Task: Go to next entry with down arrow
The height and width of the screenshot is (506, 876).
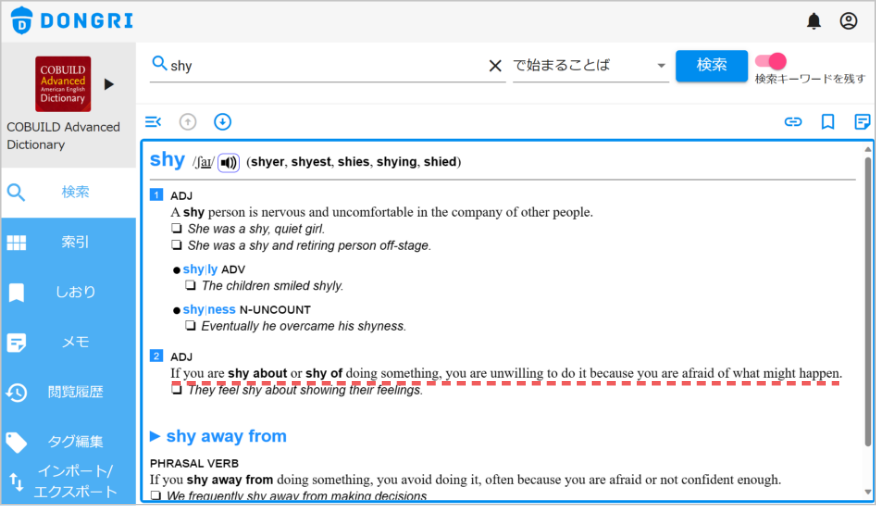Action: tap(222, 122)
